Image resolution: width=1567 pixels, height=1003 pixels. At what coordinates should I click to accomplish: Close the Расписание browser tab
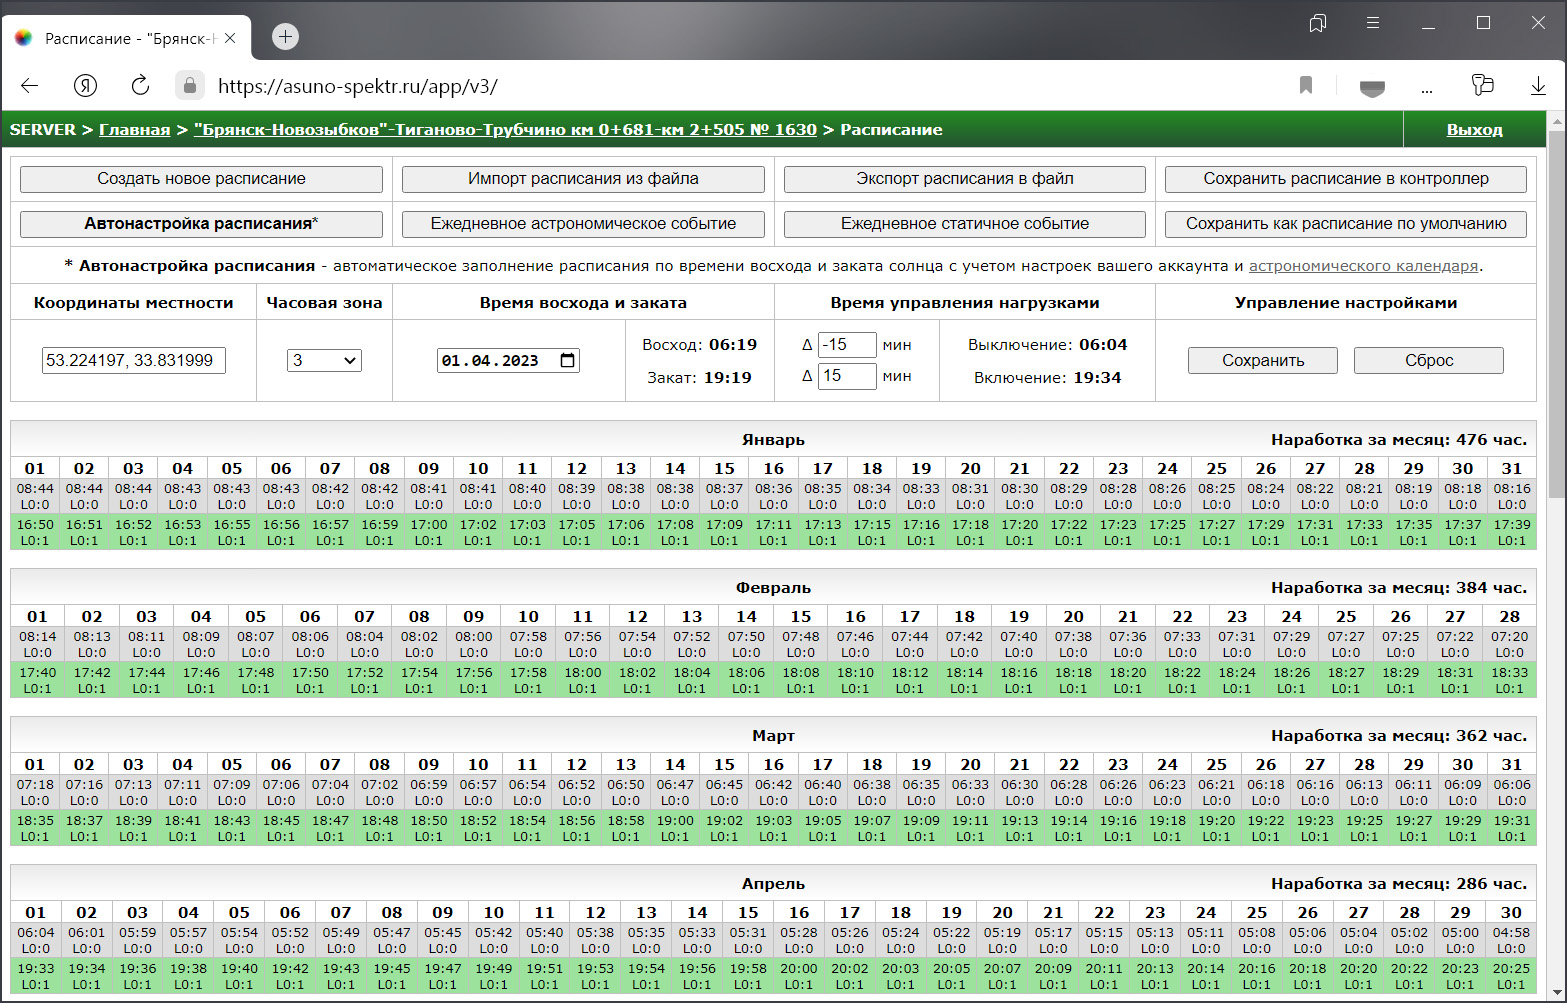pyautogui.click(x=230, y=38)
